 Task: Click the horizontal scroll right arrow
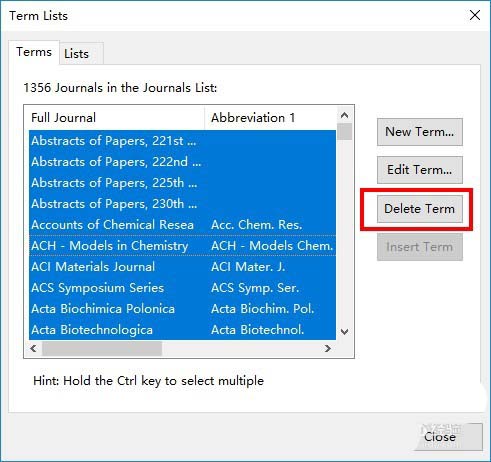pos(328,348)
